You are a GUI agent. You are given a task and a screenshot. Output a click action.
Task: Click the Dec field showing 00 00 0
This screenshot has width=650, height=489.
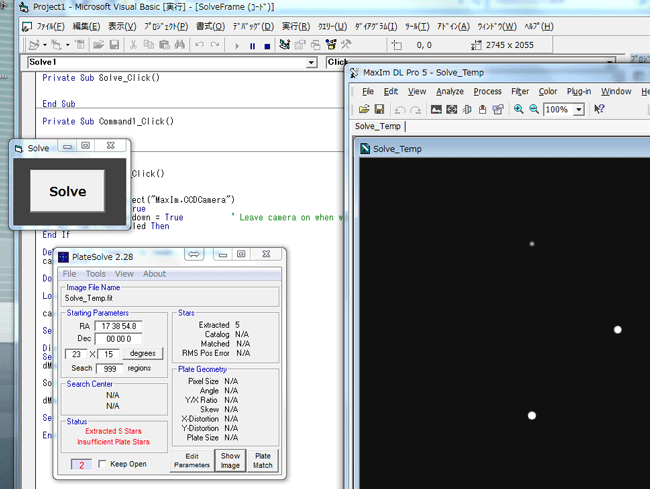click(x=119, y=339)
